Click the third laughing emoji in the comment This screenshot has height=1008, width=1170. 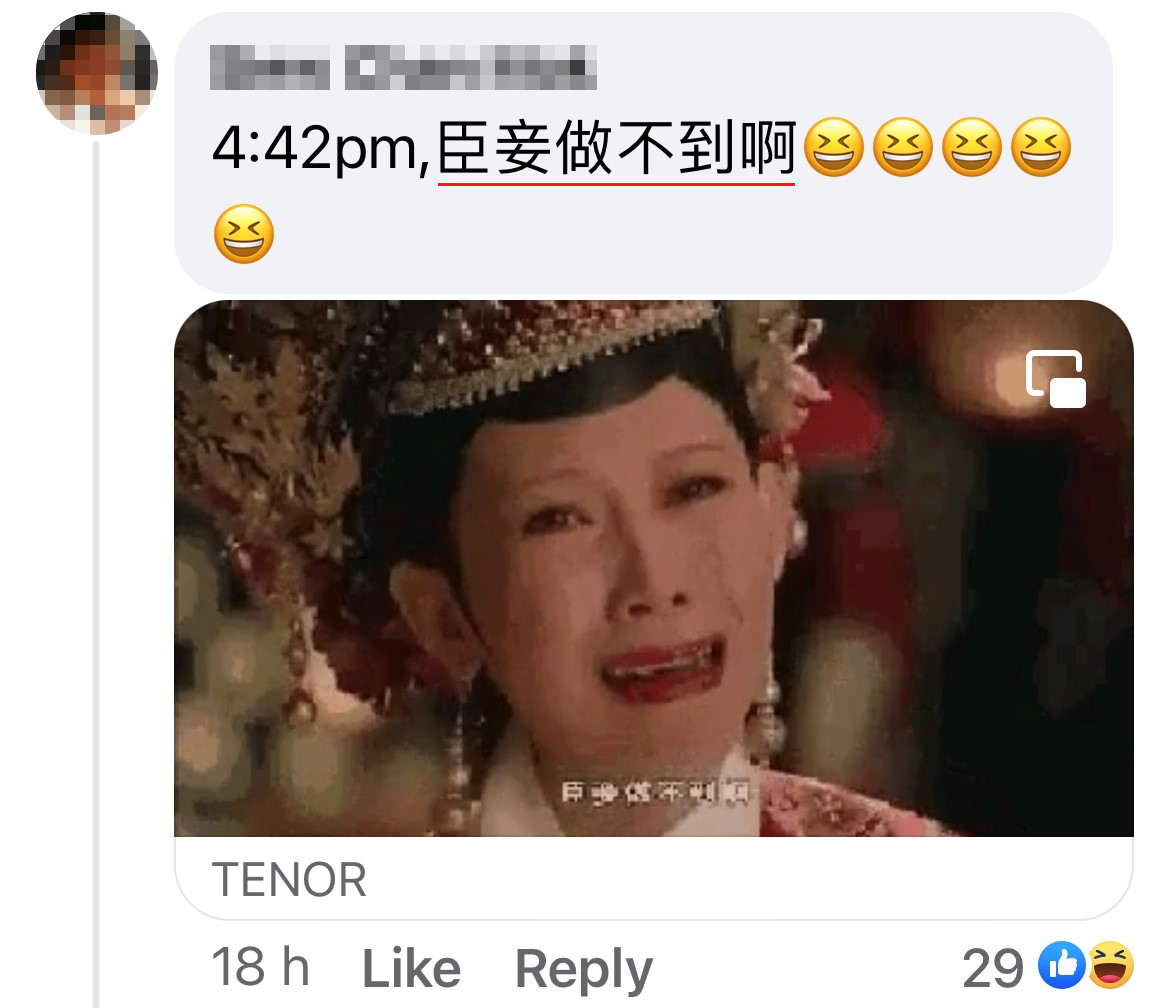pos(972,147)
